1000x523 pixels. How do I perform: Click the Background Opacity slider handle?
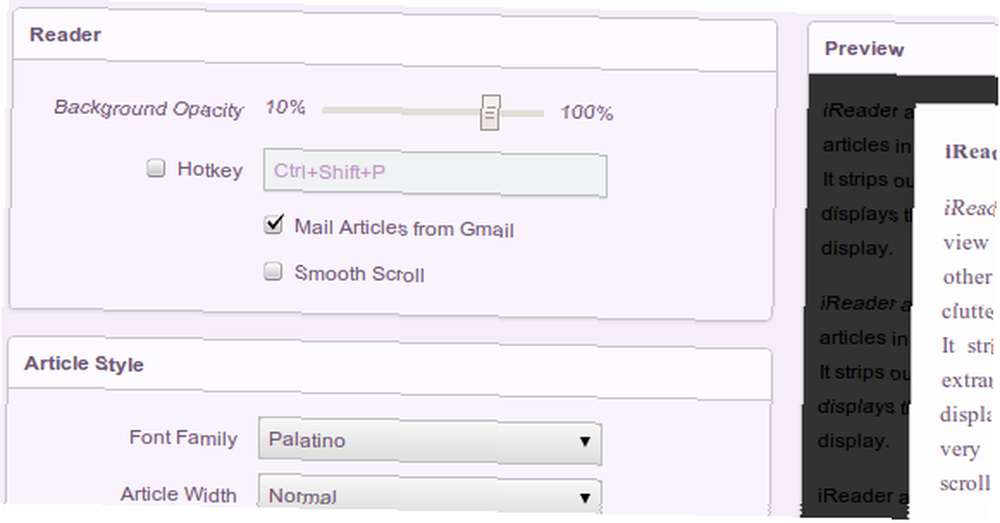tap(490, 113)
